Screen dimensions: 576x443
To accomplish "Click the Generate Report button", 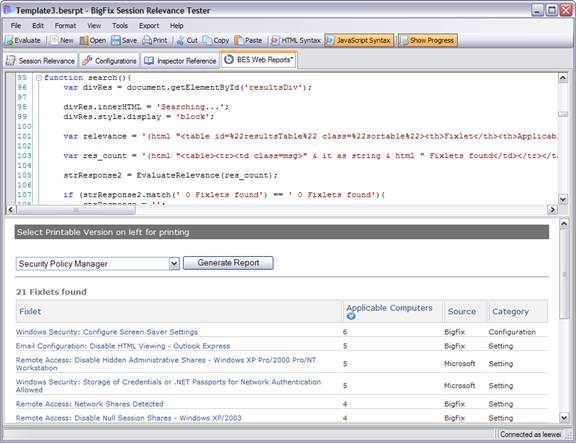I will pos(228,263).
